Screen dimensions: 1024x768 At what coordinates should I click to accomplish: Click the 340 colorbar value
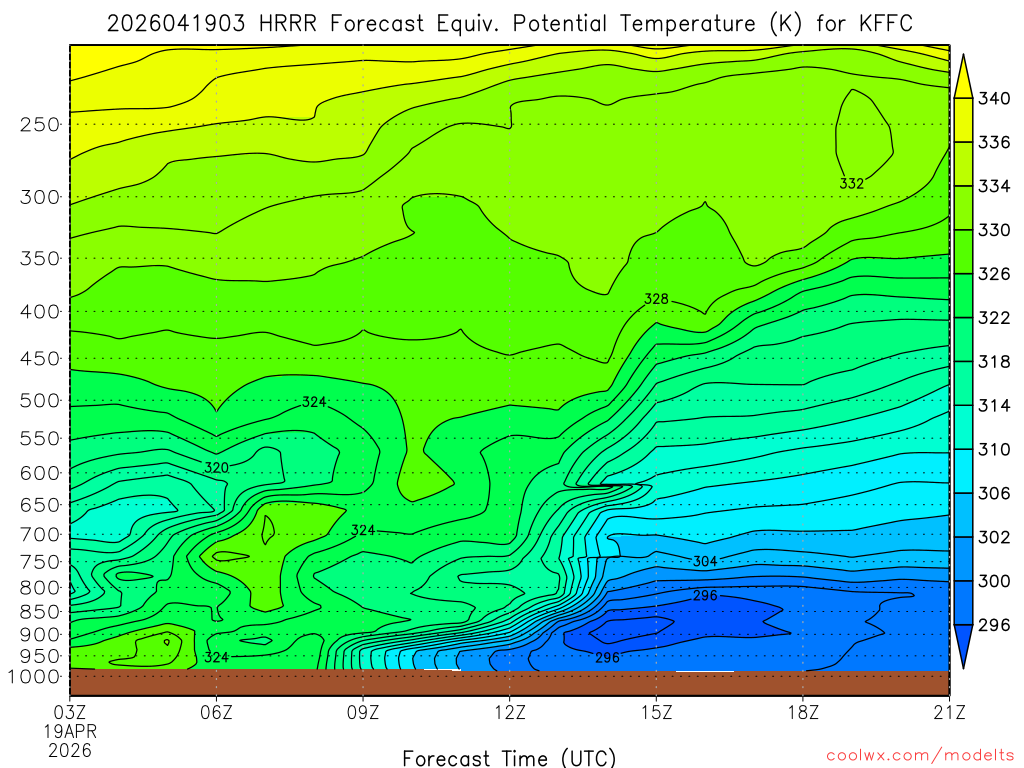pos(994,99)
